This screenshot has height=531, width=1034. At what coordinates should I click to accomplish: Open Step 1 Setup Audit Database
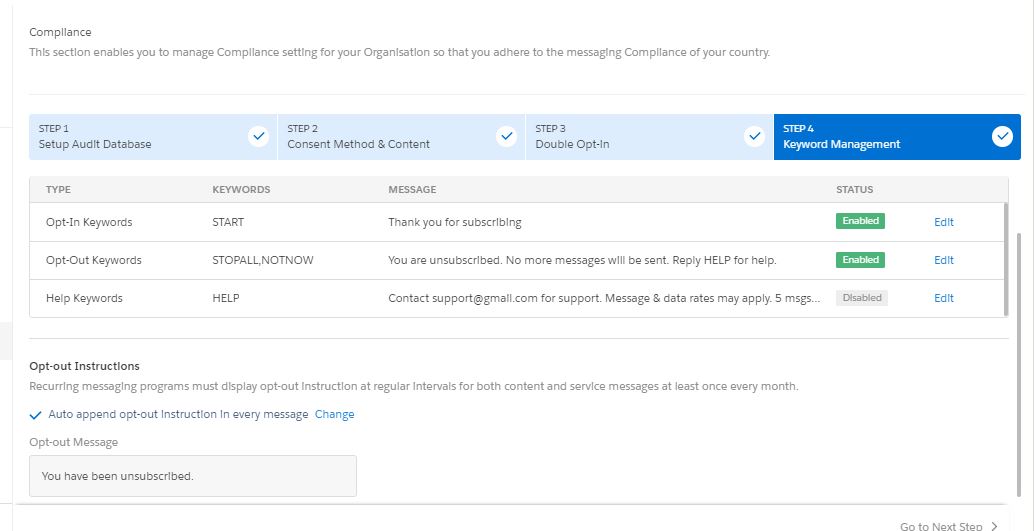(x=153, y=137)
